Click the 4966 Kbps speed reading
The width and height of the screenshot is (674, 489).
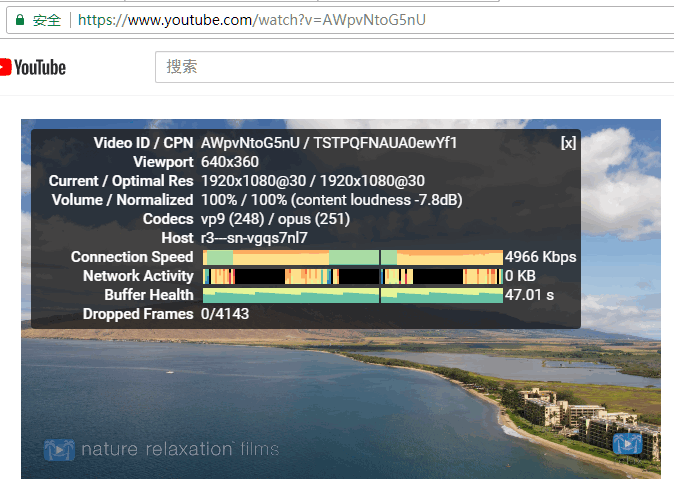tap(540, 257)
